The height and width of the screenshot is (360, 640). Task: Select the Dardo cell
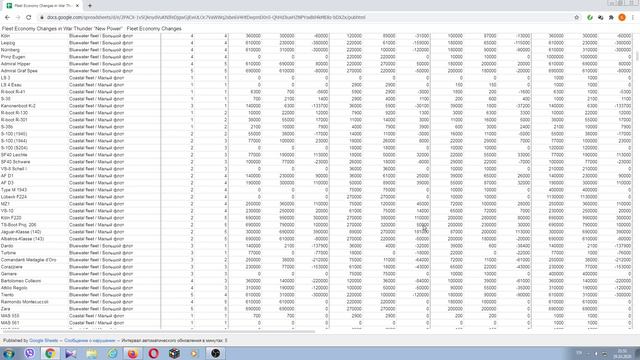click(34, 246)
